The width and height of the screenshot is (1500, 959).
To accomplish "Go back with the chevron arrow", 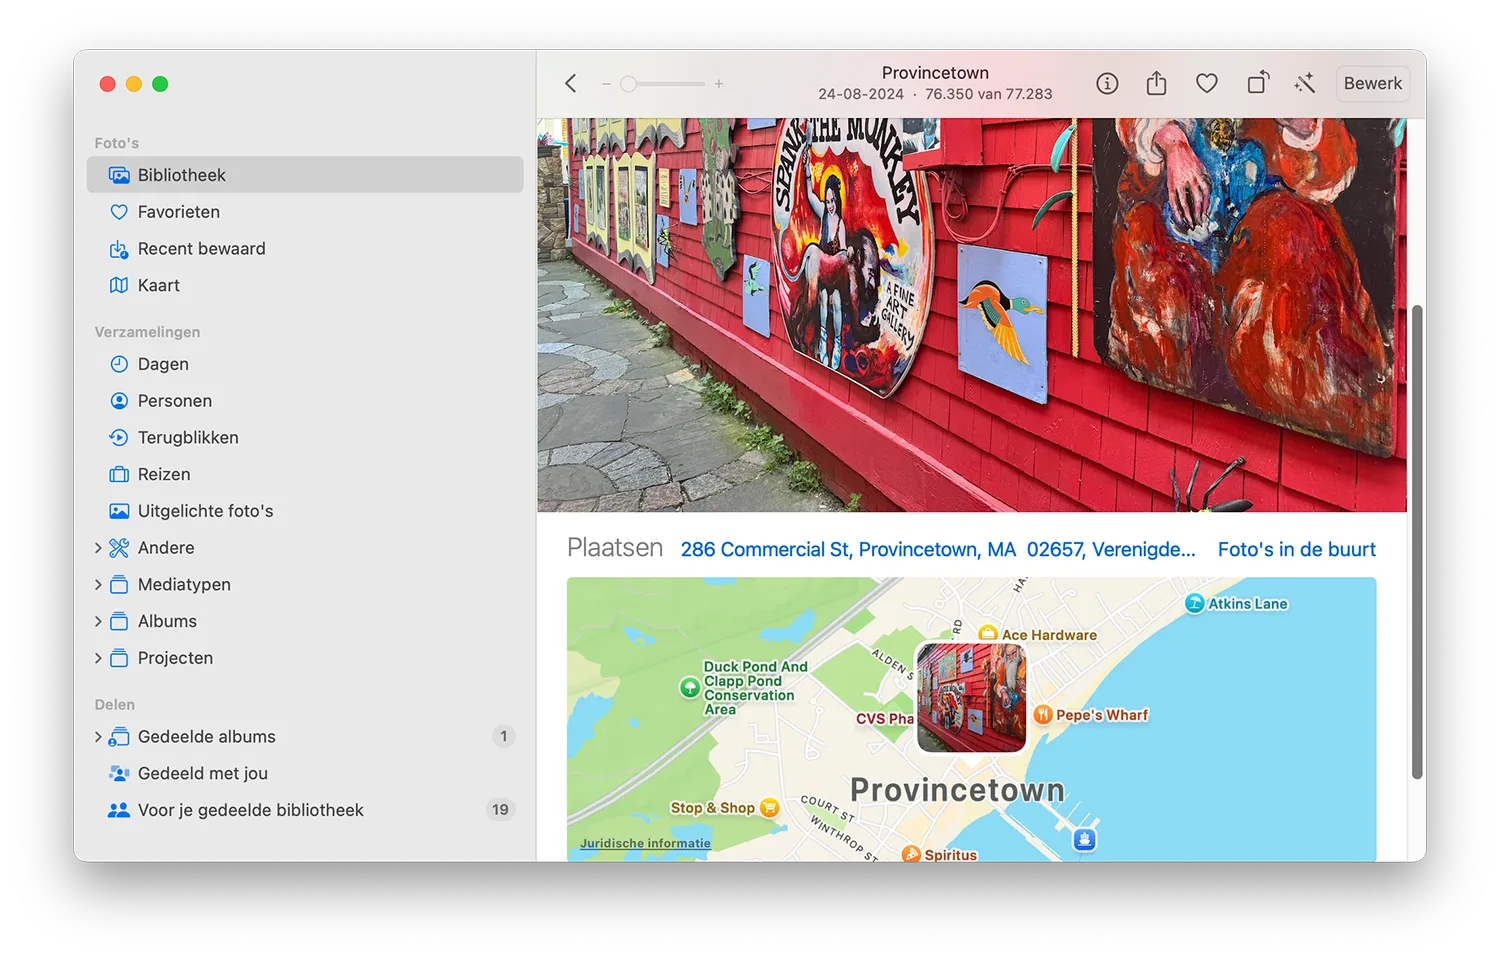I will click(571, 84).
